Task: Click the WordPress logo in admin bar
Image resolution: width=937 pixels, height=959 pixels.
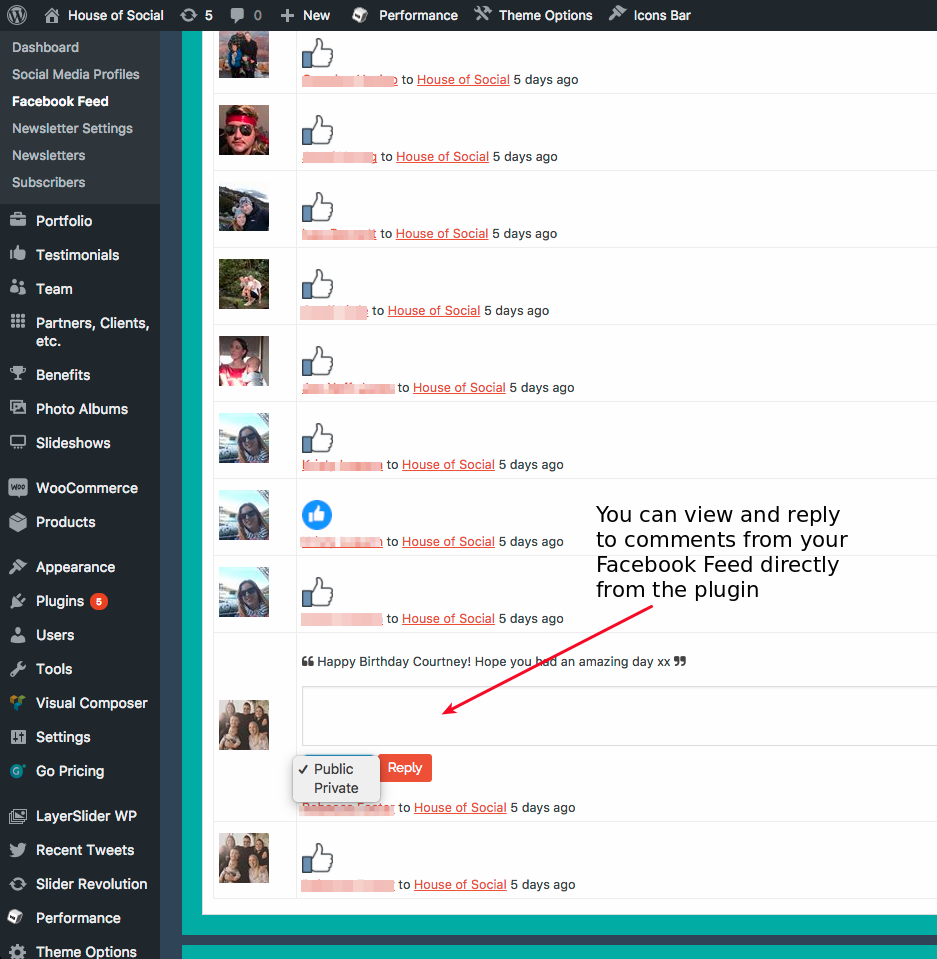Action: pos(17,15)
